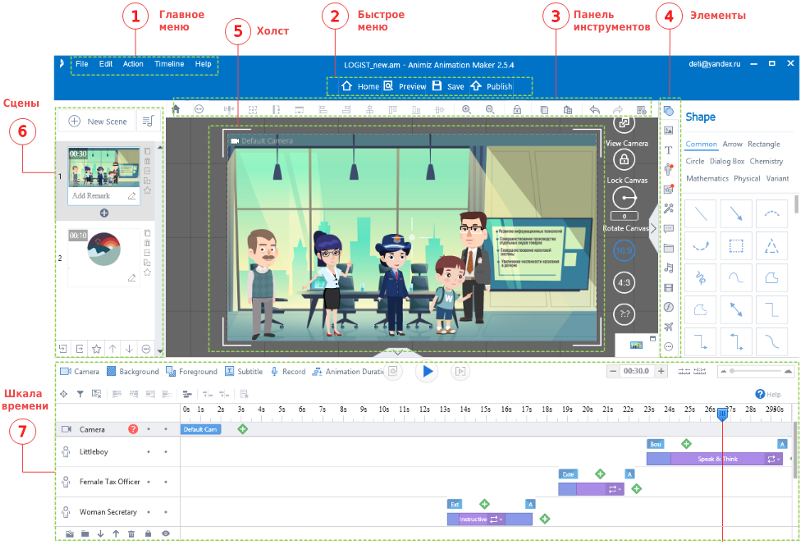Open the Image tool in the elements sidebar

coord(668,130)
